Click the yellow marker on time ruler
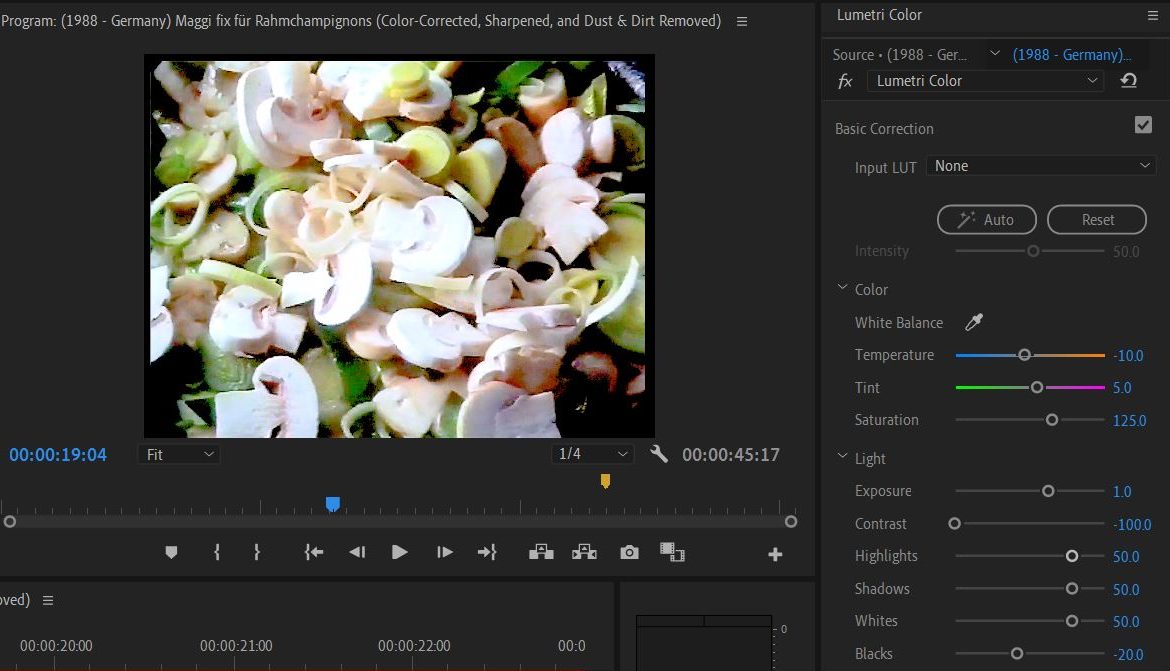Screen dimensions: 1170x671 (x=605, y=481)
